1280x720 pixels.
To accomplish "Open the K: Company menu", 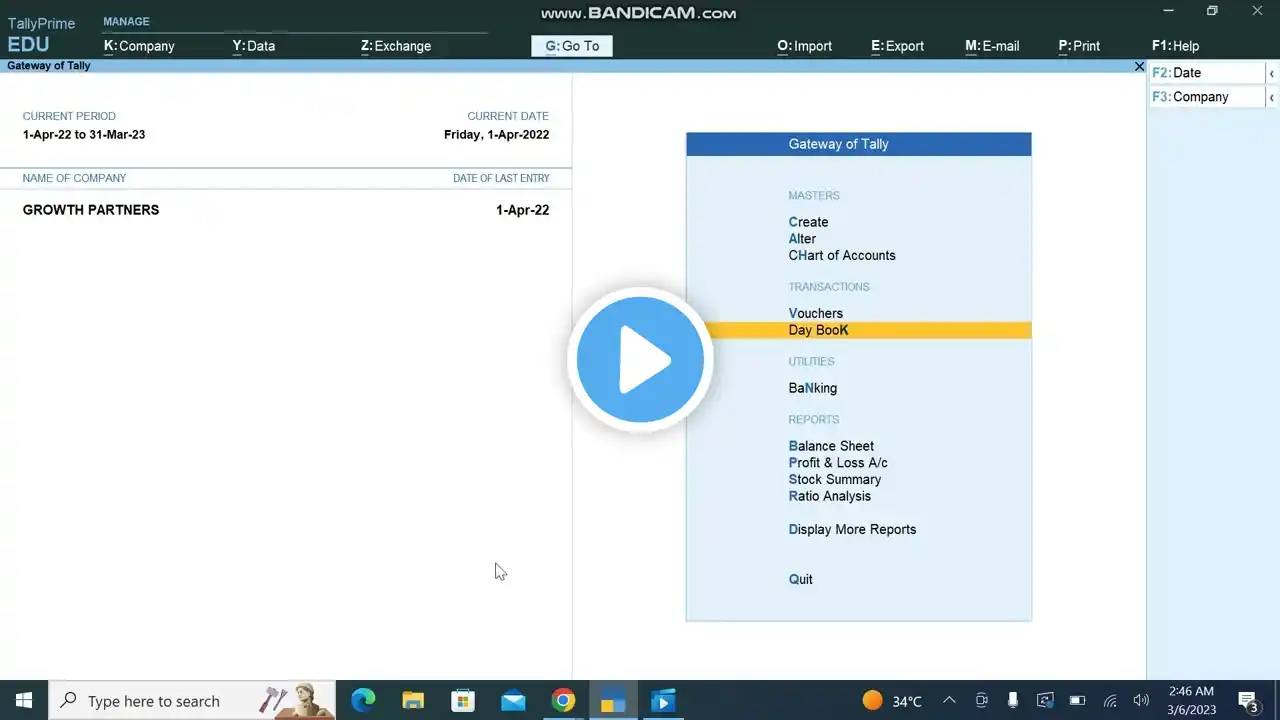I will coord(139,46).
